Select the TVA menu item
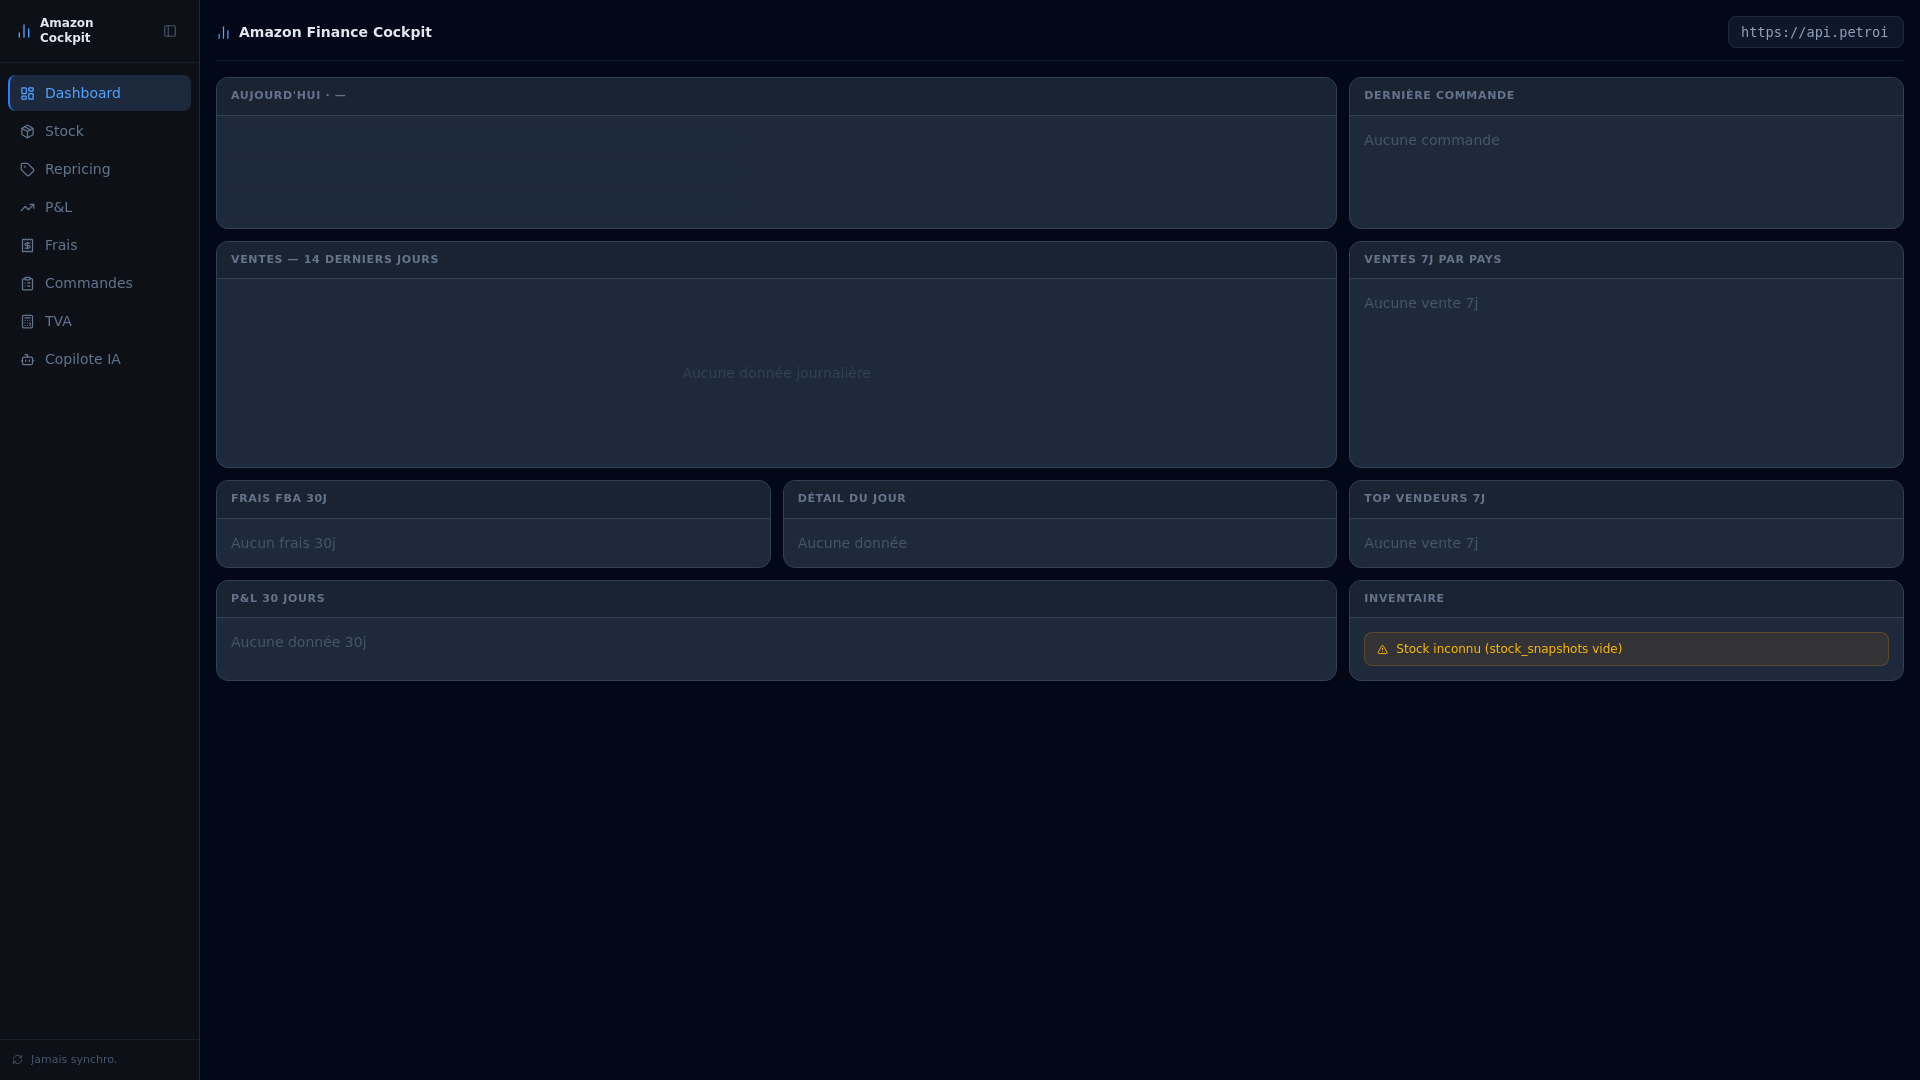Screen dimensions: 1920x1080 point(99,321)
